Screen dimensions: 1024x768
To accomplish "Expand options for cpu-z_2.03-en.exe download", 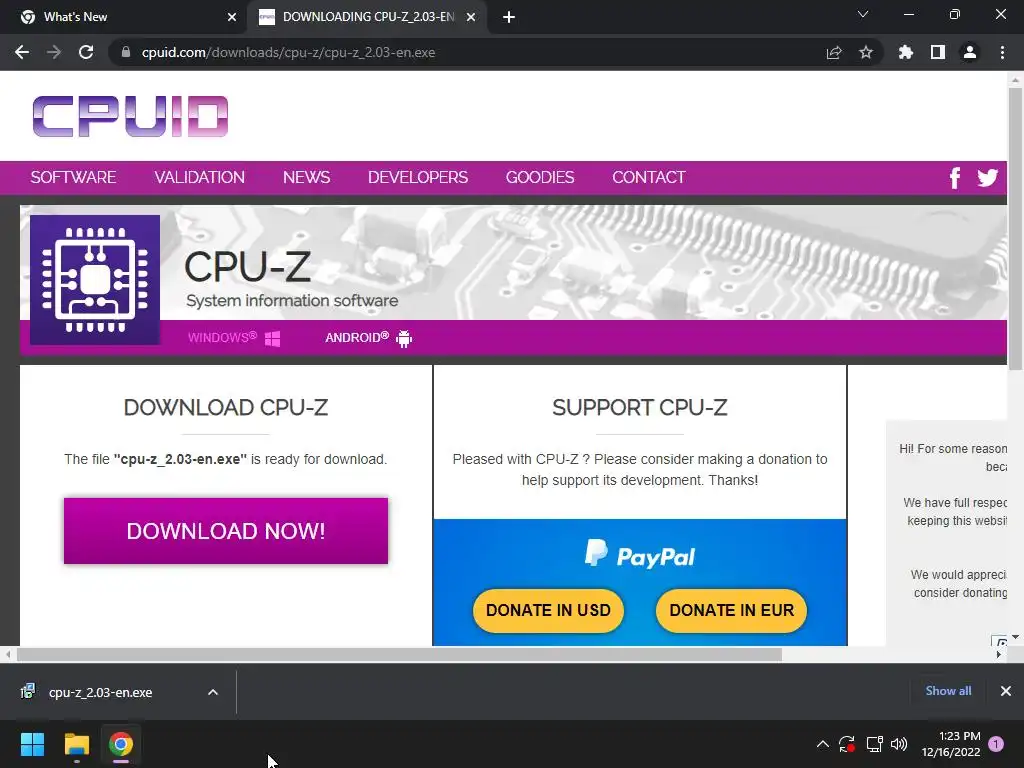I will tap(213, 692).
